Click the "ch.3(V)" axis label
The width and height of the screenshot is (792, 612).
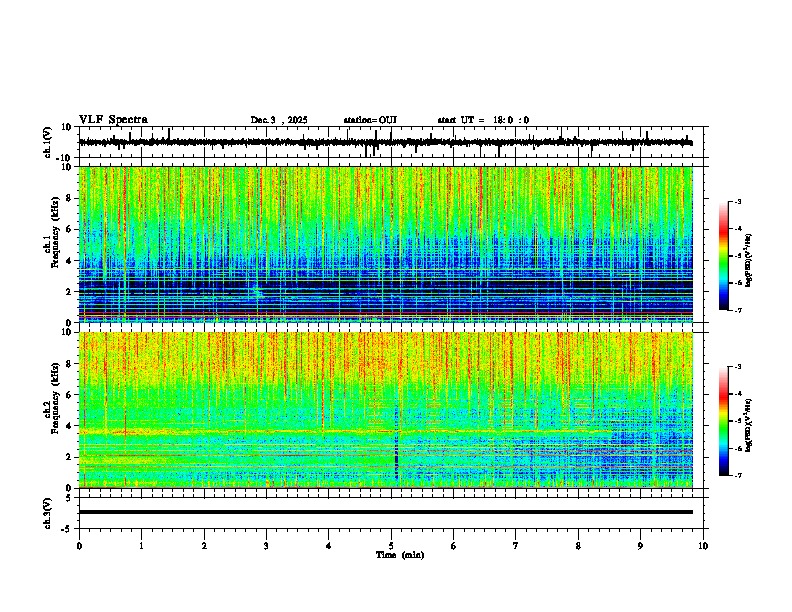pyautogui.click(x=47, y=513)
